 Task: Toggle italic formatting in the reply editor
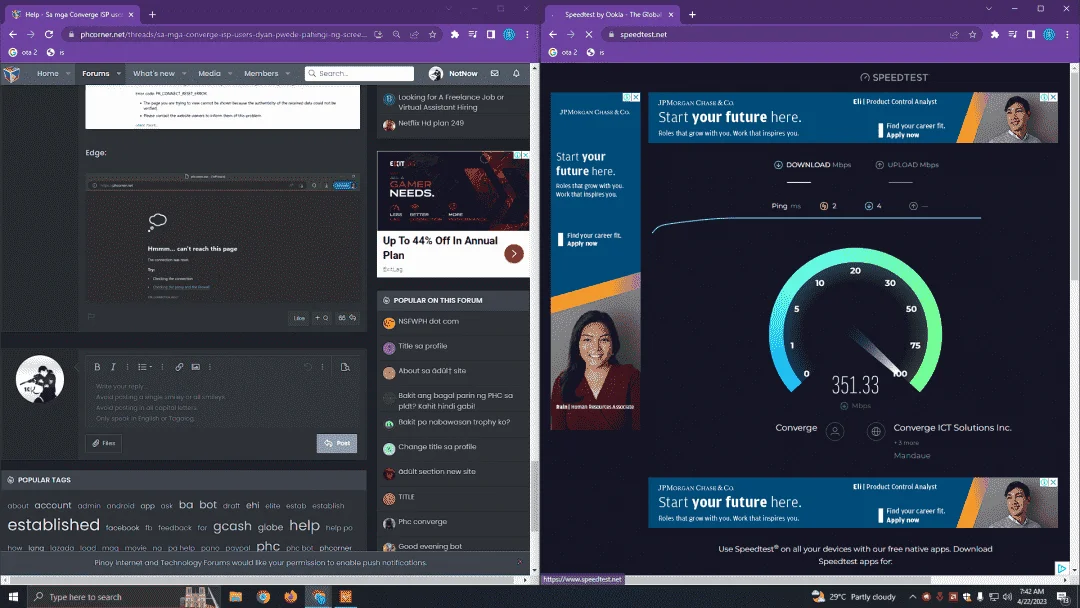[113, 367]
